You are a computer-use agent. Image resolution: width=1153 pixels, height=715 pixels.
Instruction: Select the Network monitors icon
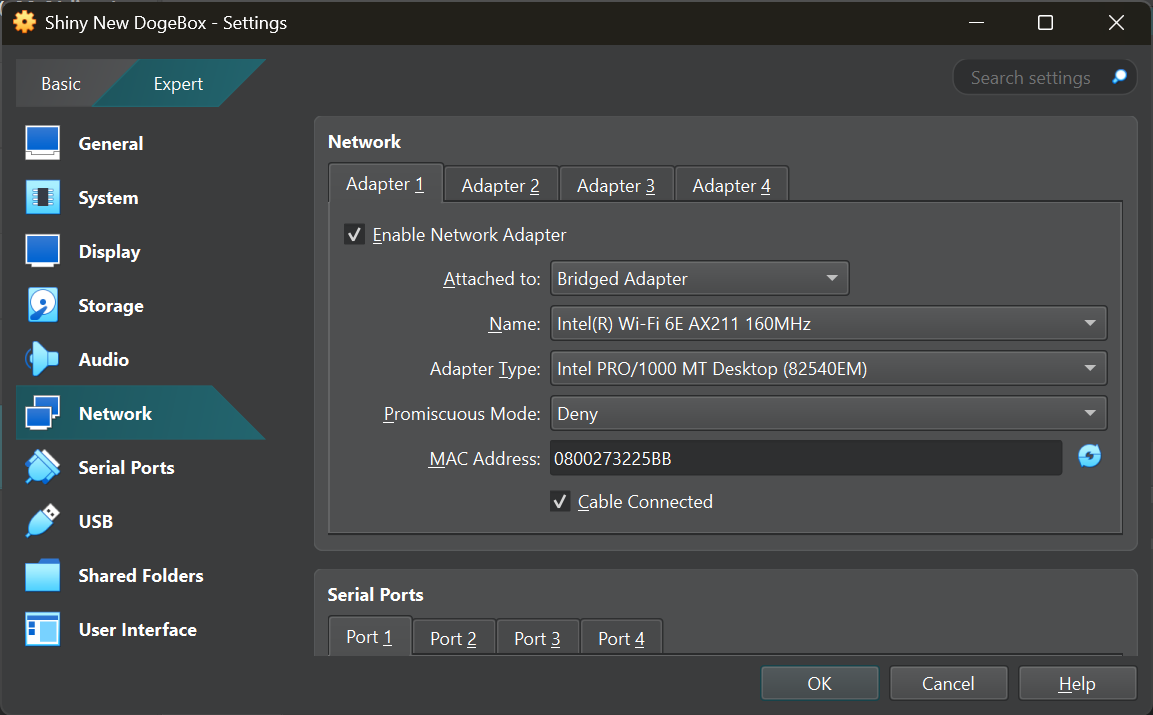(x=43, y=413)
